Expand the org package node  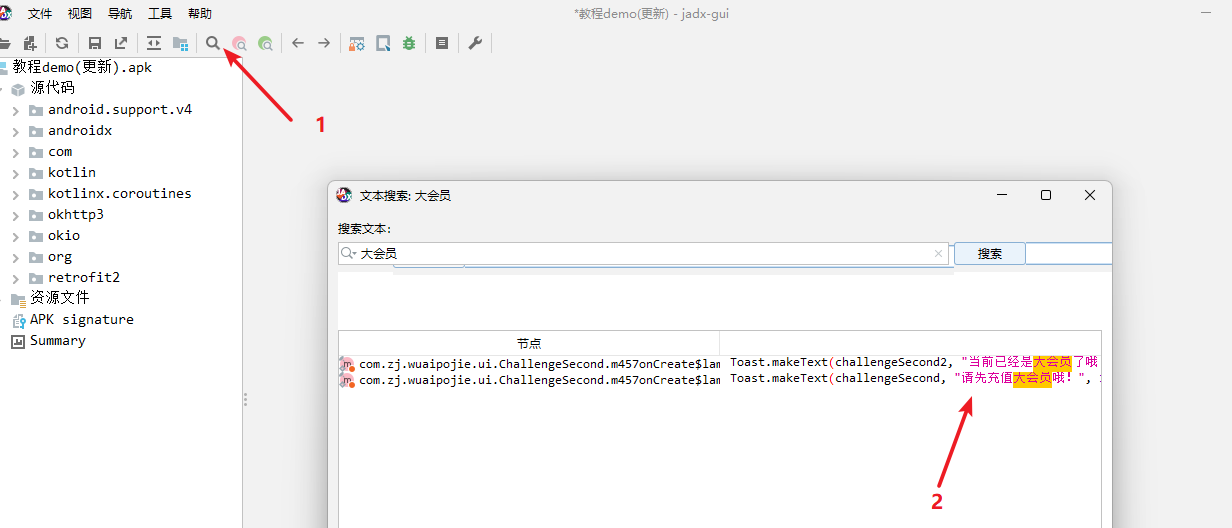point(15,257)
